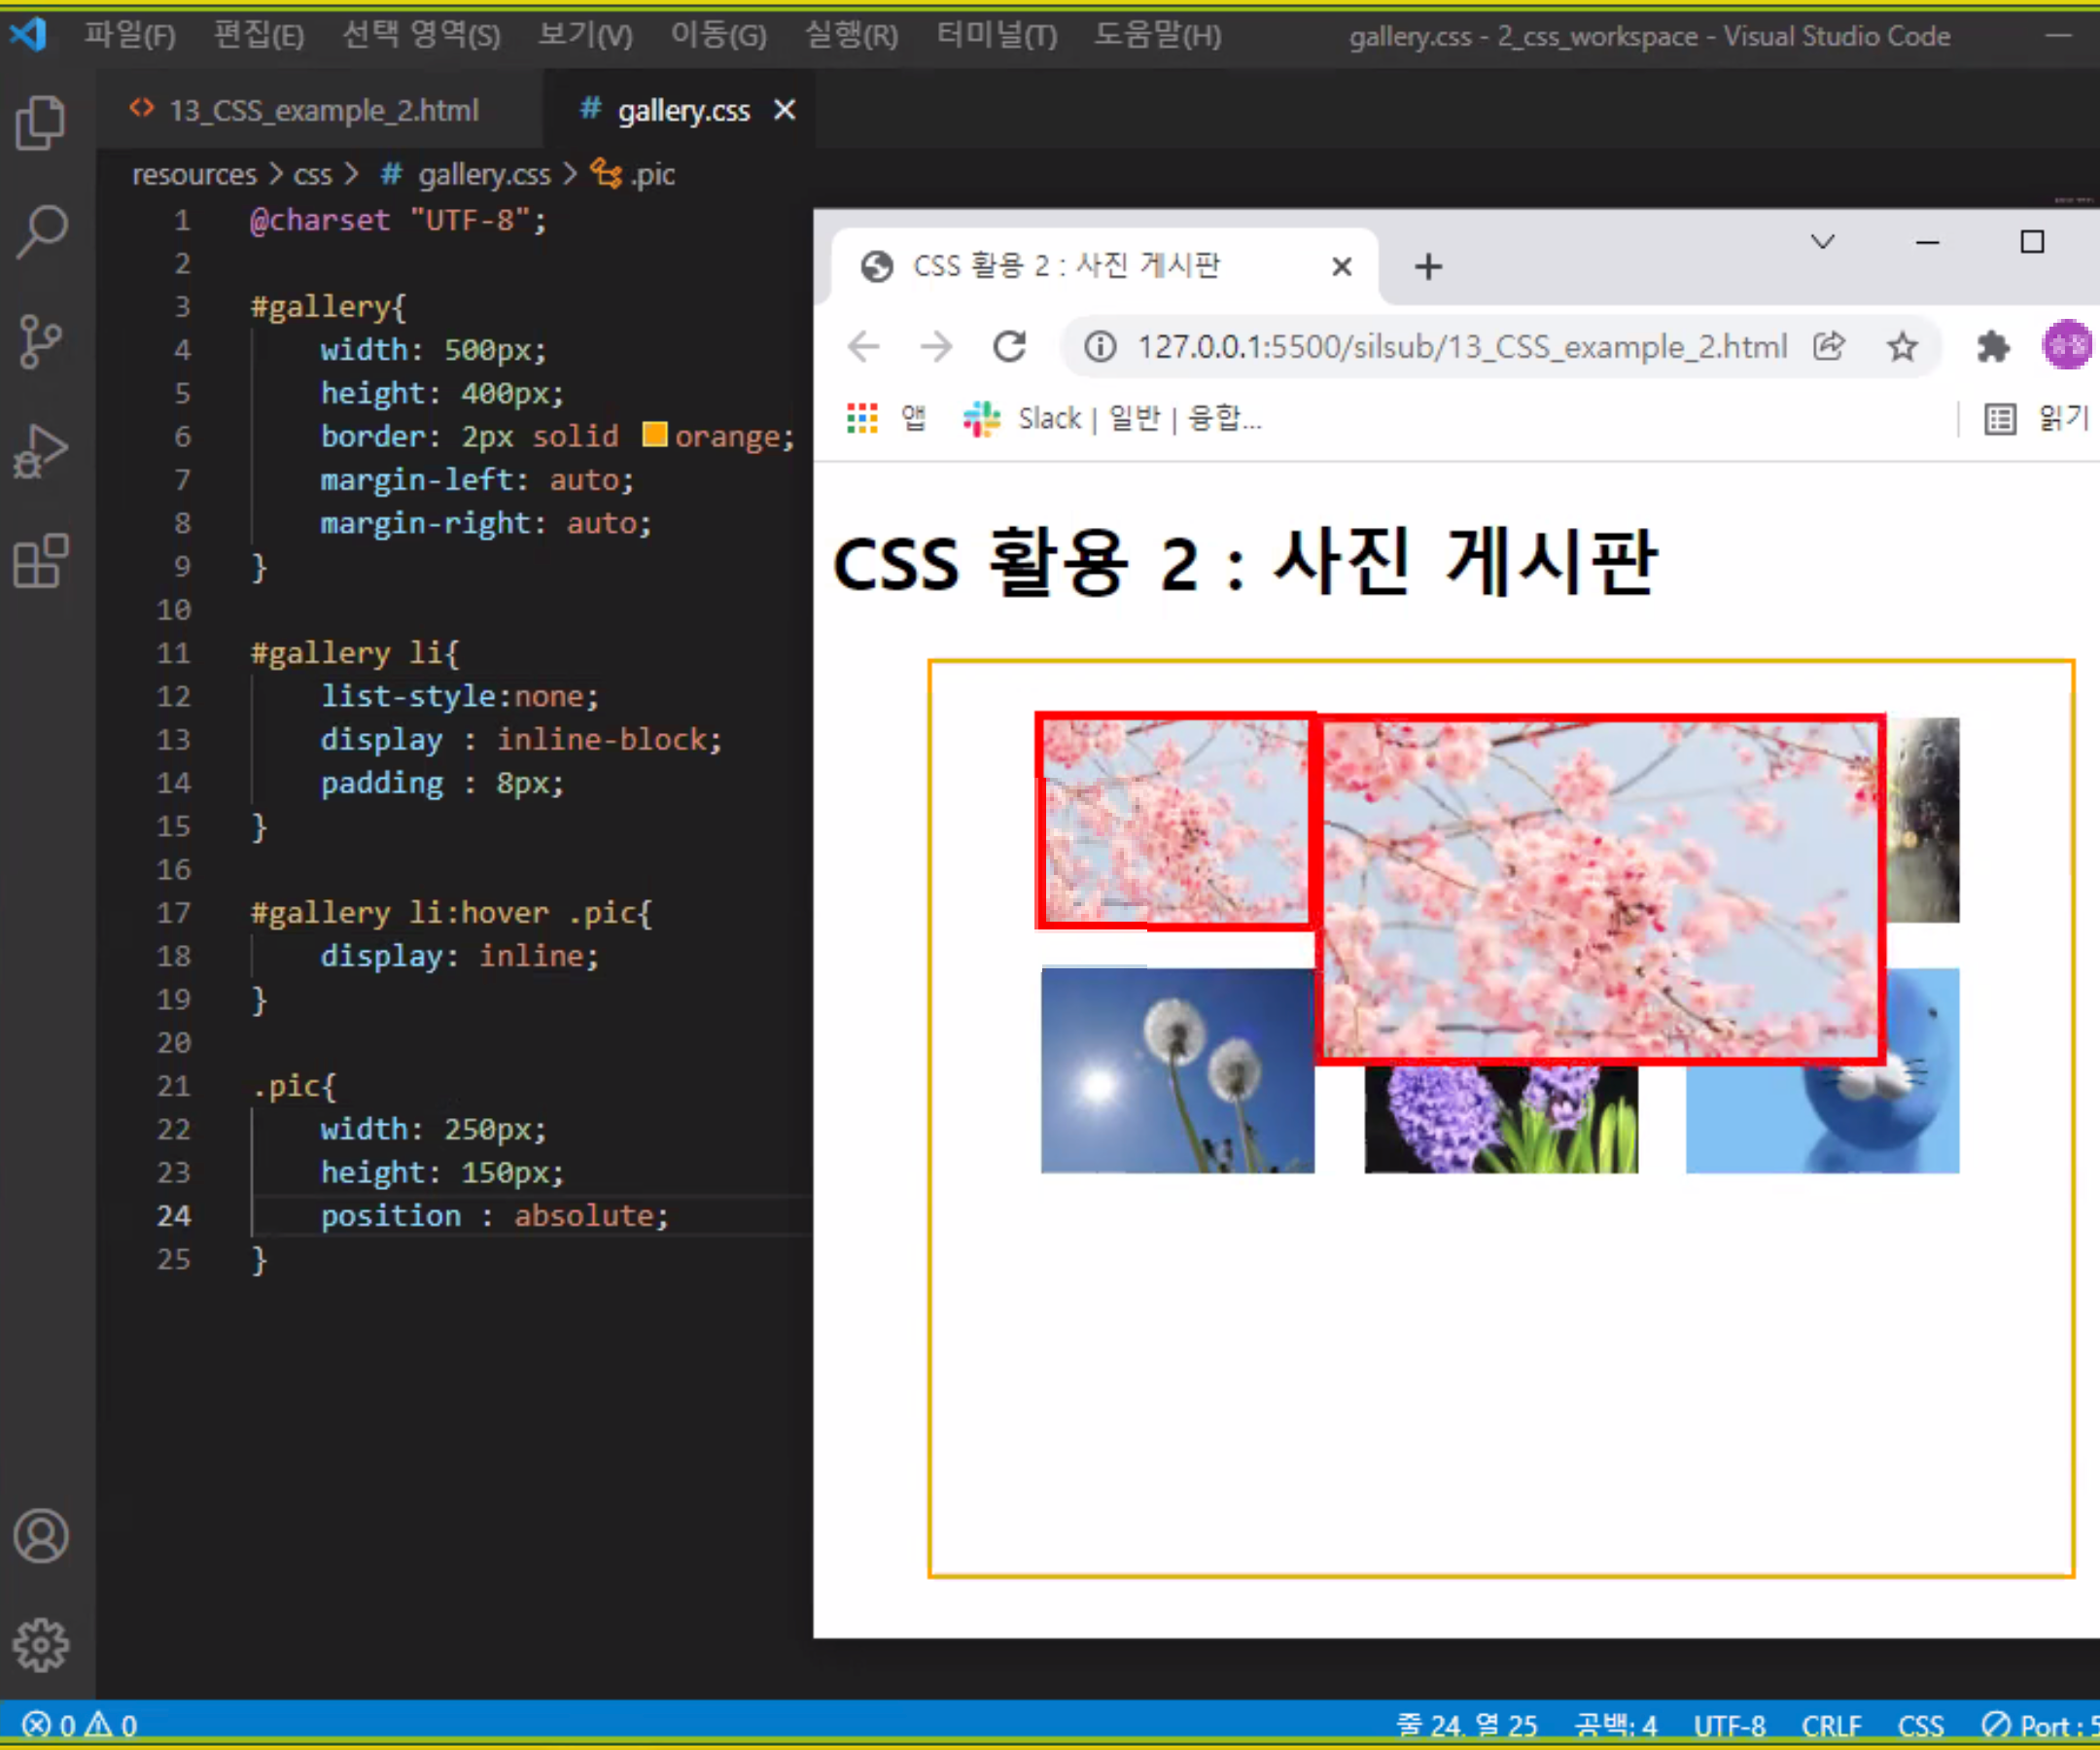Image resolution: width=2100 pixels, height=1750 pixels.
Task: Open the 보기(V) menu
Action: (585, 36)
